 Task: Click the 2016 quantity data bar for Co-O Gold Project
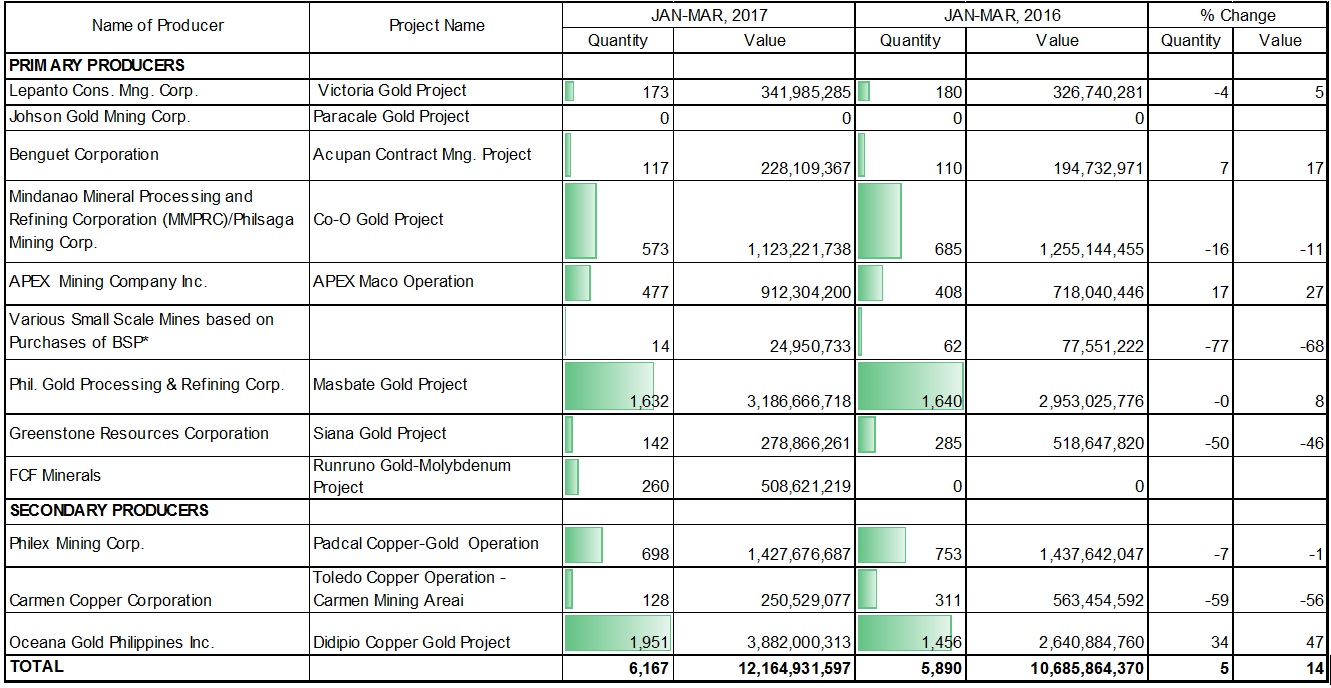coord(880,221)
